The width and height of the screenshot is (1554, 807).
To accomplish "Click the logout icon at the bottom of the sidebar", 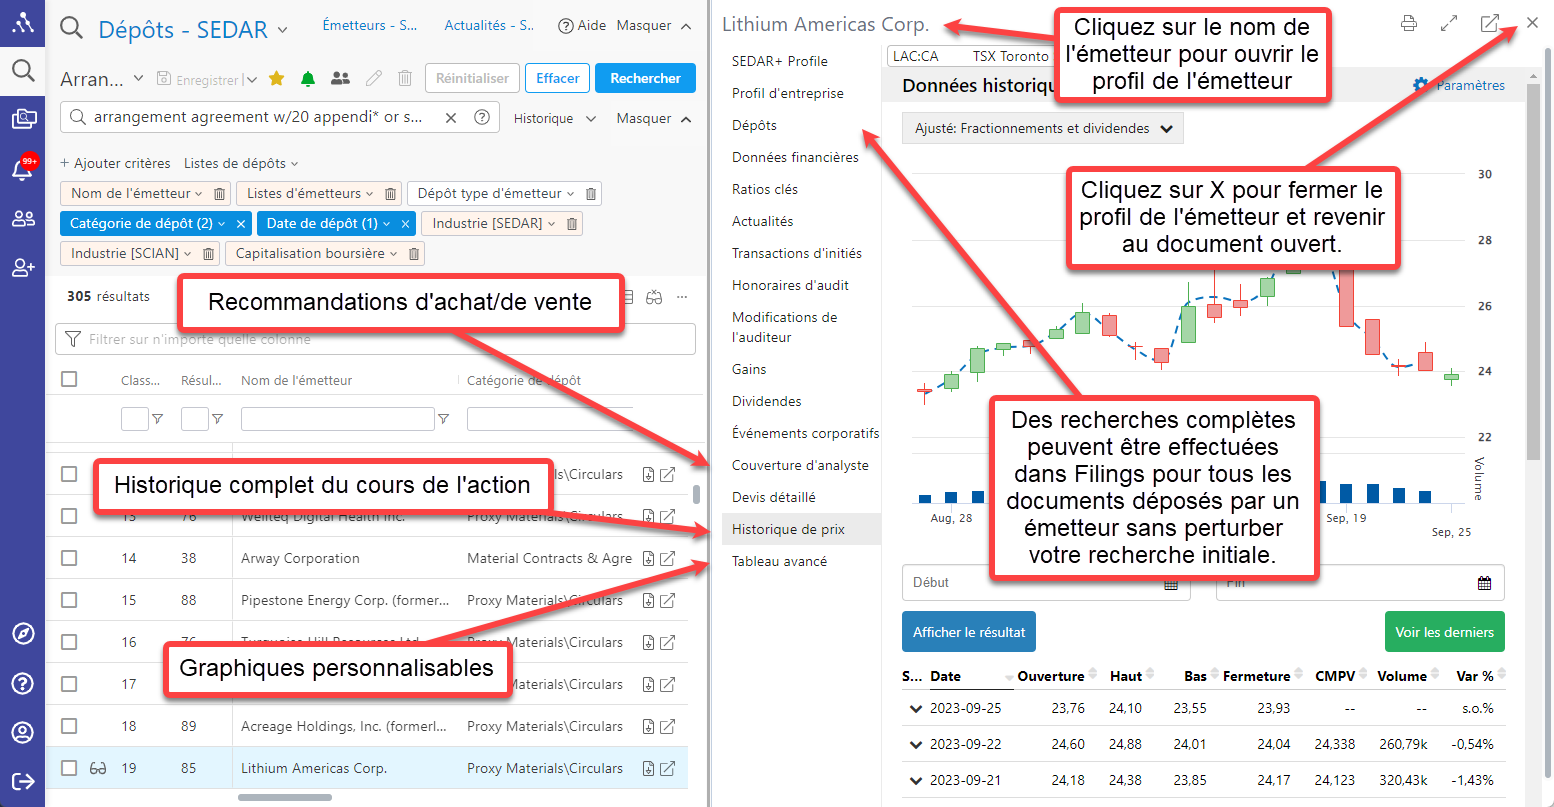I will pos(23,781).
